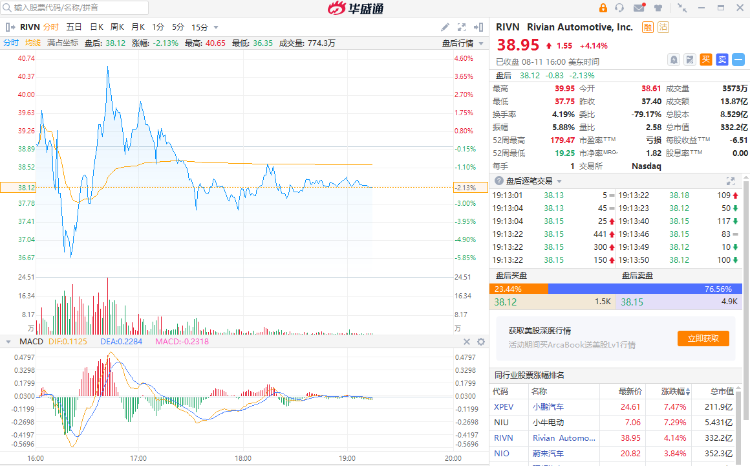
Task: Switch to the 分时 chart tab
Action: [x=51, y=27]
